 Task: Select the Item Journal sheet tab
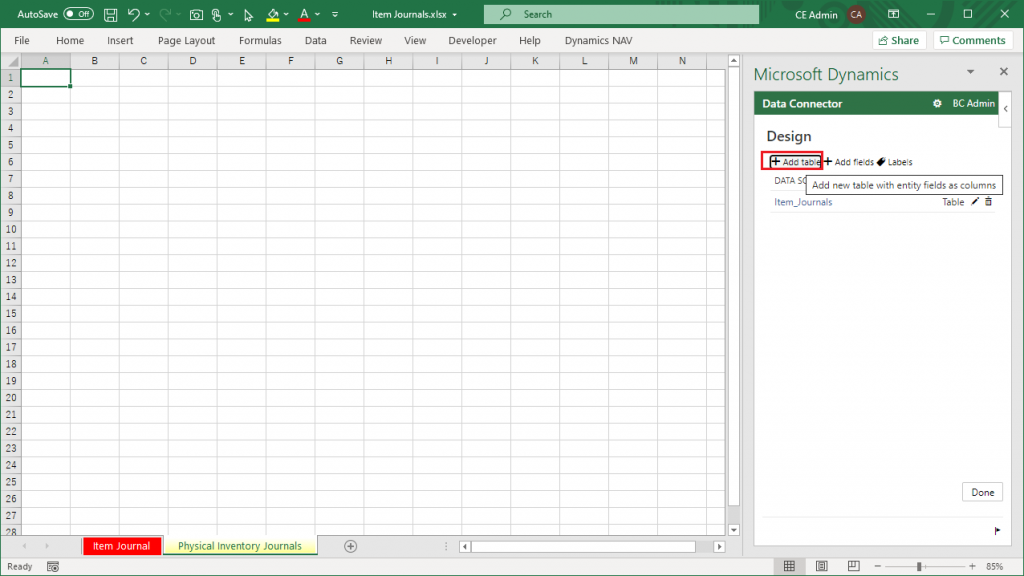tap(121, 546)
